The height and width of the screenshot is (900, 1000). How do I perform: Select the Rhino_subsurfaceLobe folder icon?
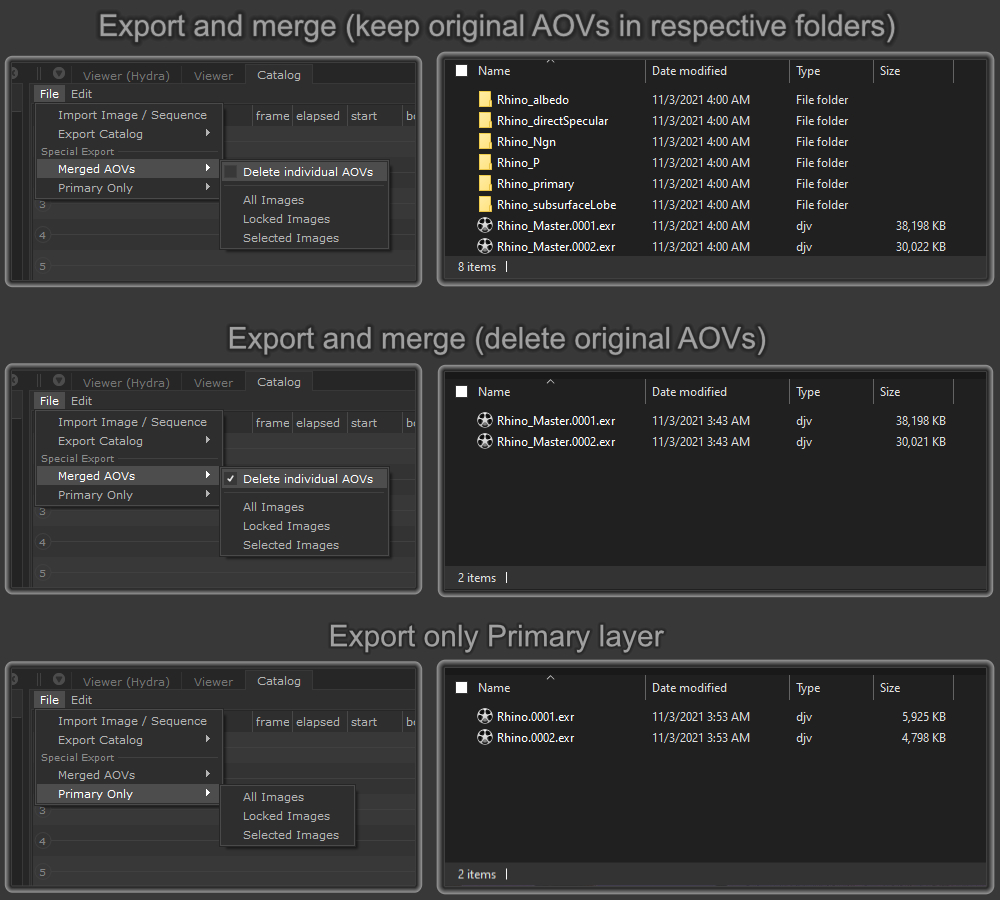tap(485, 205)
